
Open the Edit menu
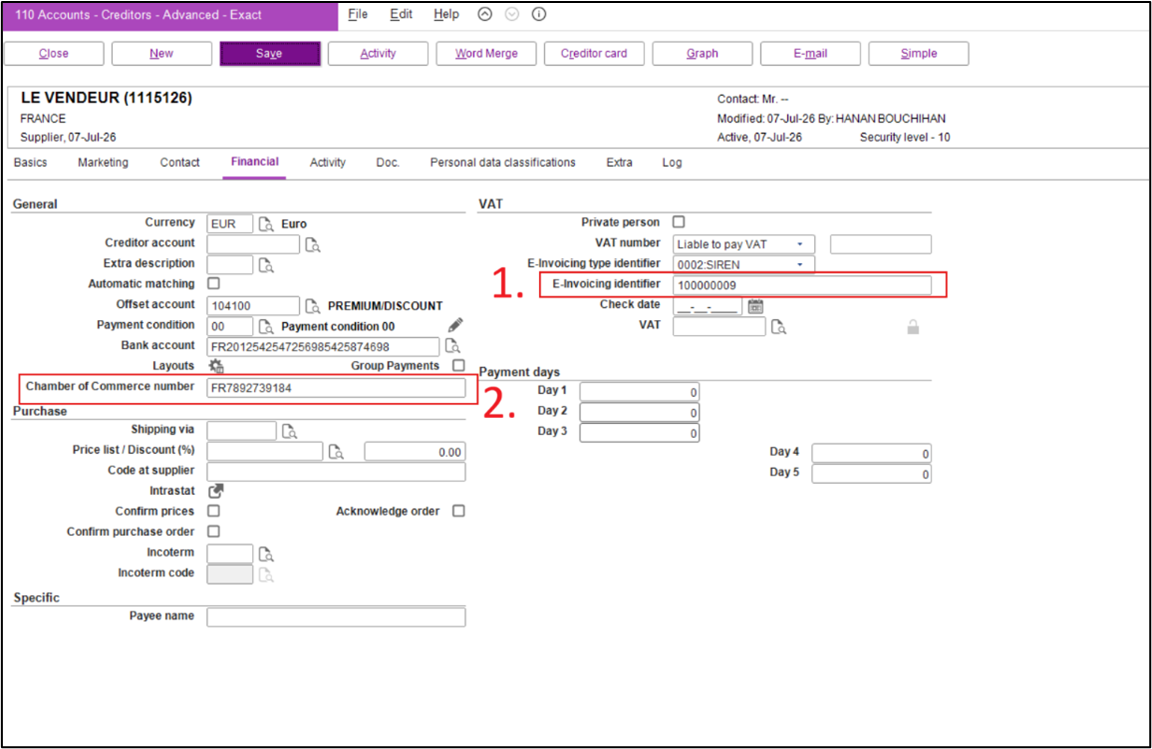coord(401,14)
